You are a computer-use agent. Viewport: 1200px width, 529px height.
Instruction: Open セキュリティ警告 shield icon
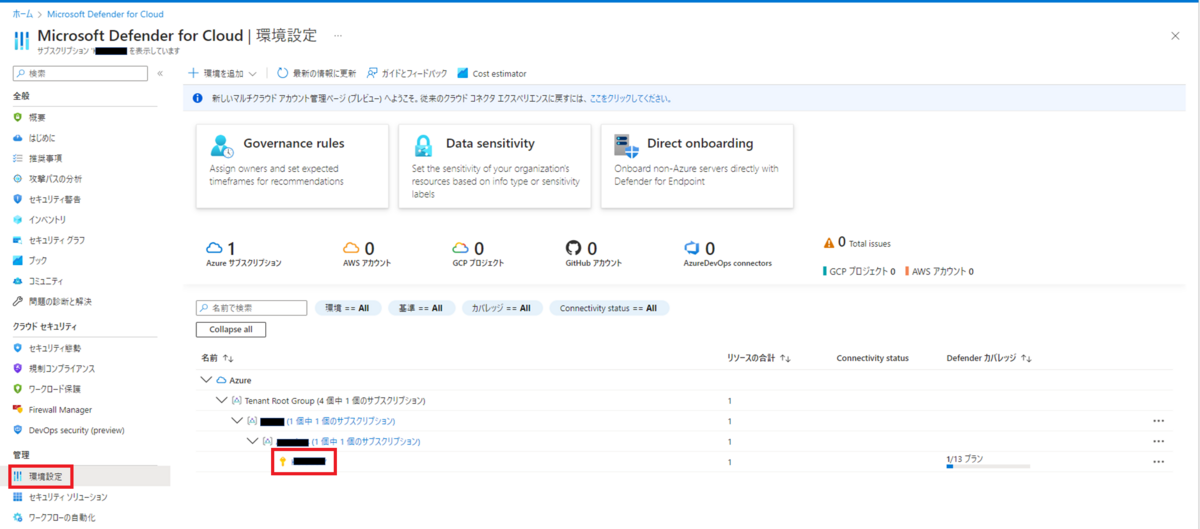coord(18,199)
